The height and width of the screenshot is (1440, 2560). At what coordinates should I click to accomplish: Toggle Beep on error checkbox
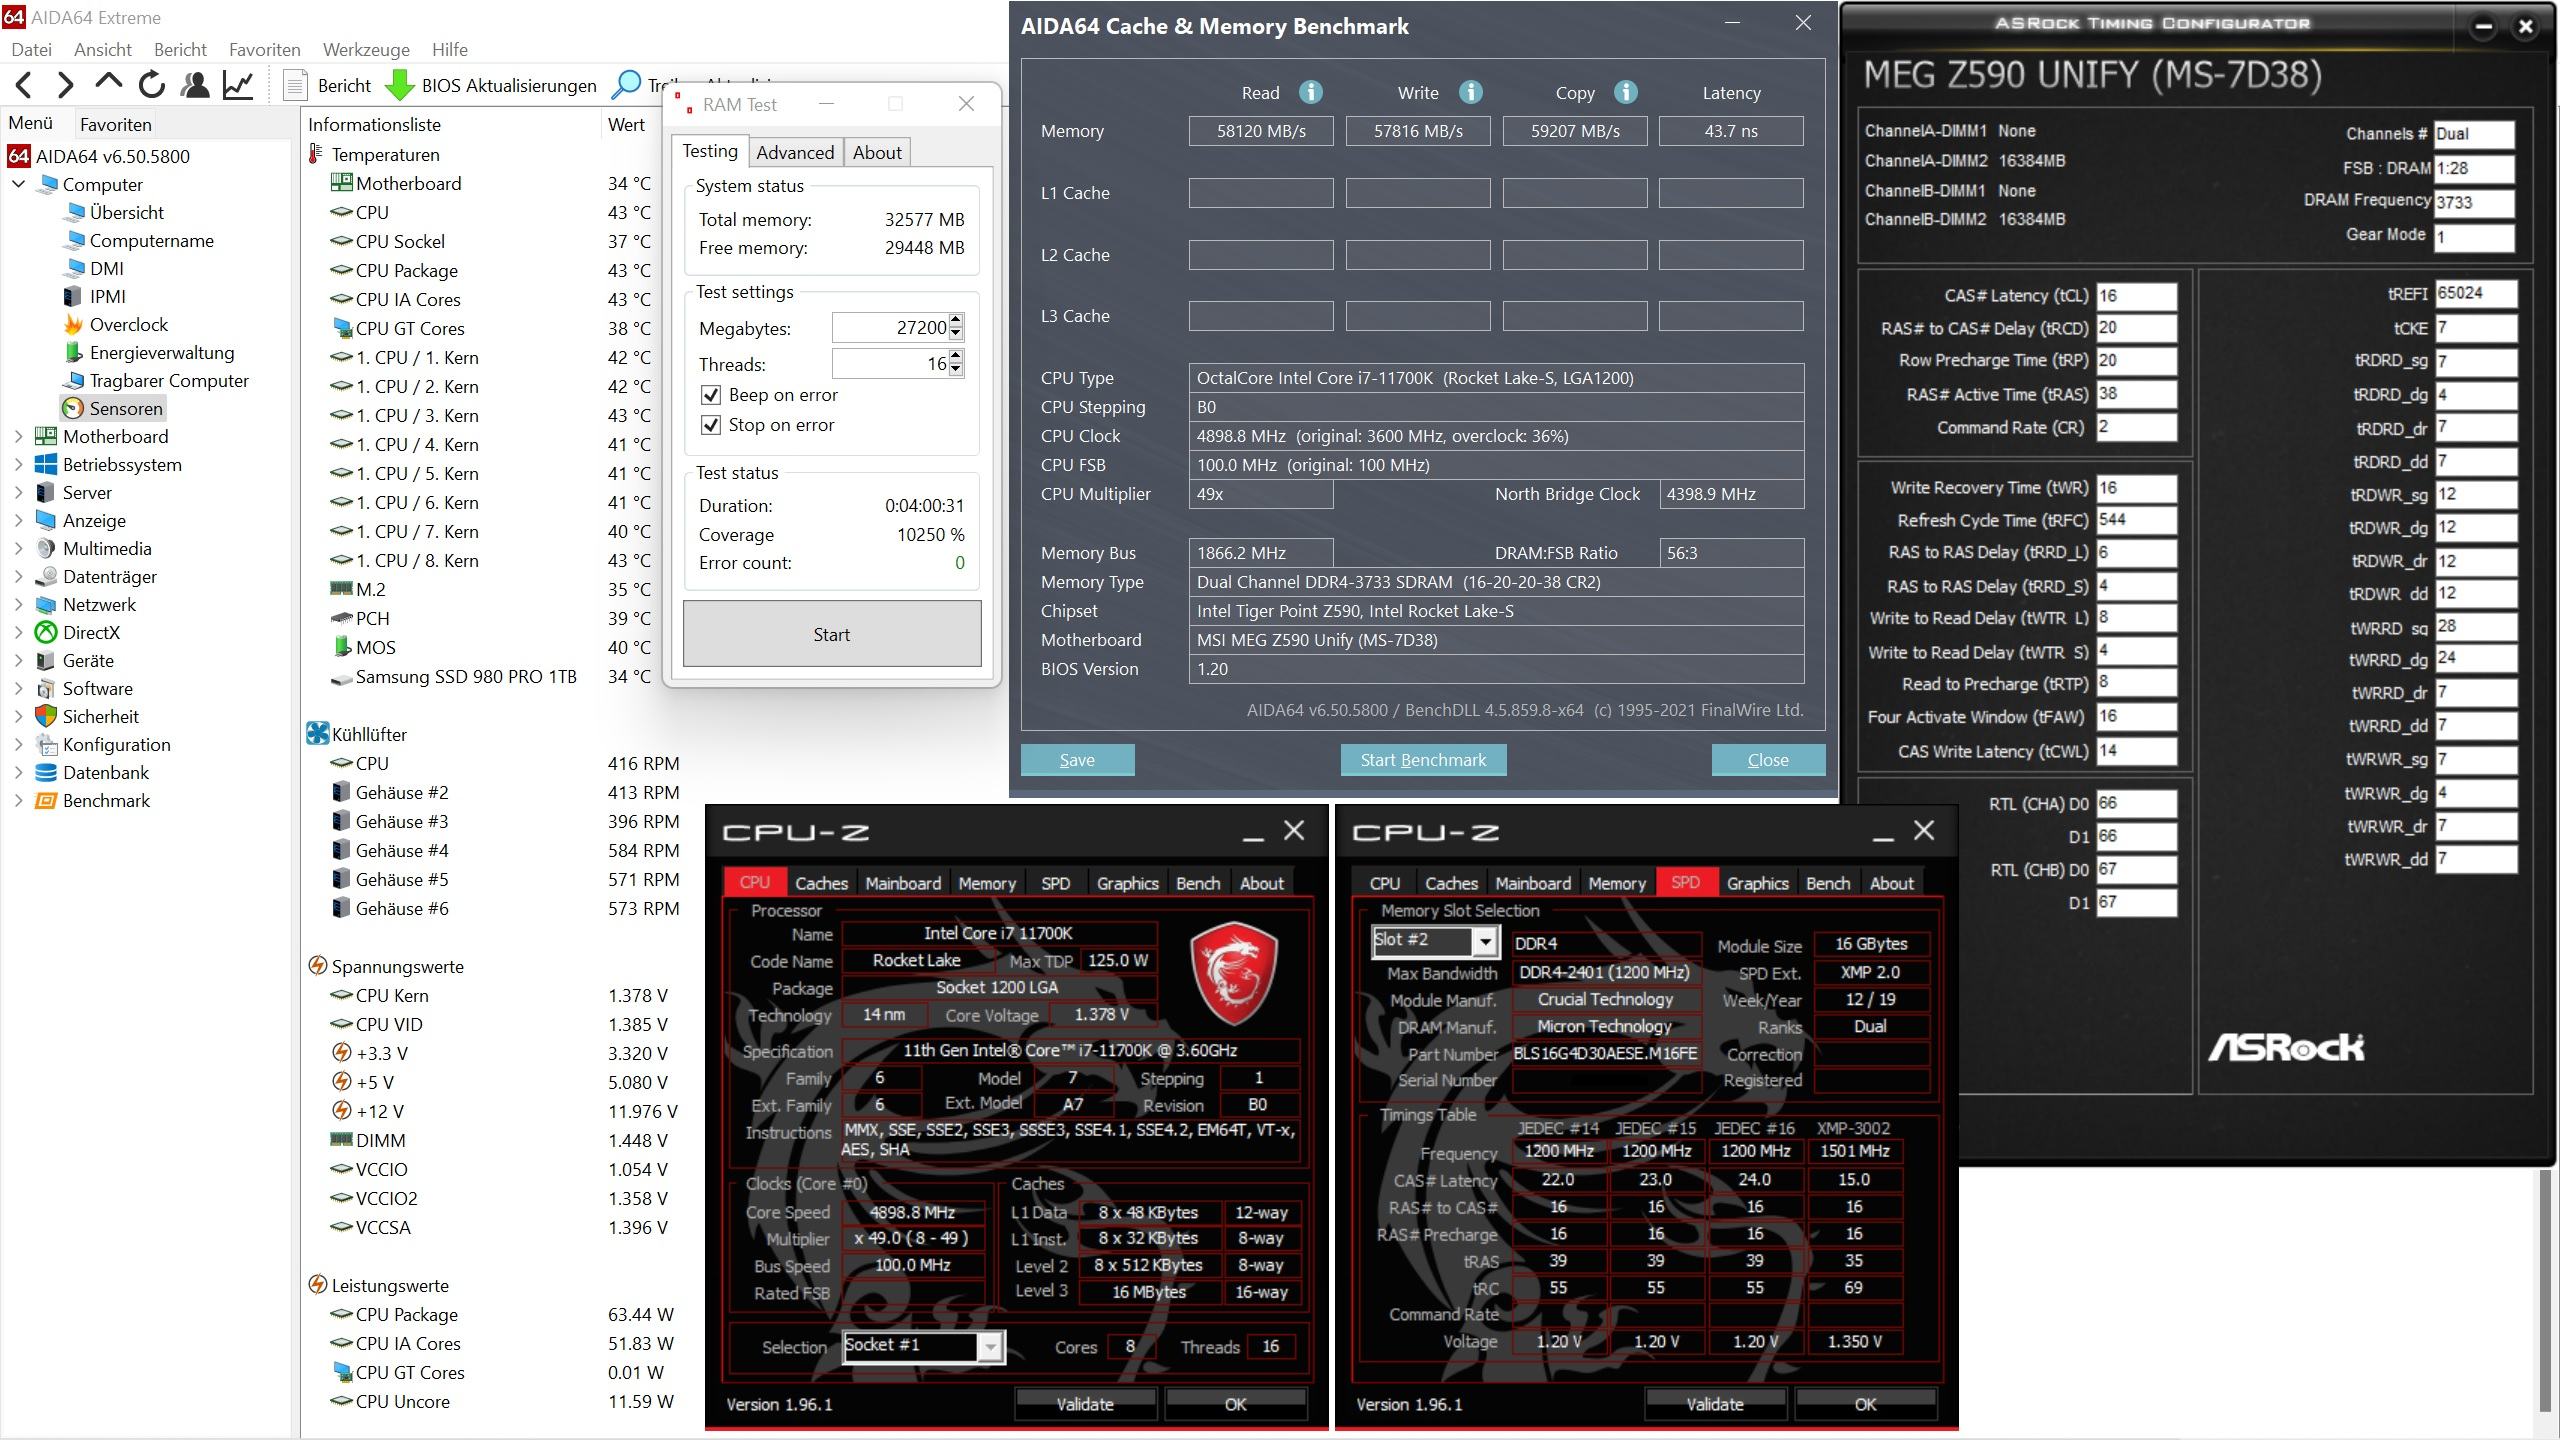tap(711, 395)
